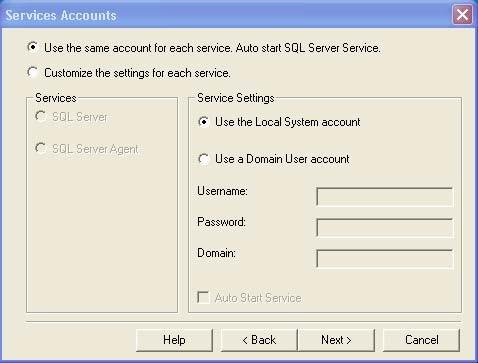Click the 'Service Settings' group label
This screenshot has height=363, width=478.
click(x=236, y=98)
